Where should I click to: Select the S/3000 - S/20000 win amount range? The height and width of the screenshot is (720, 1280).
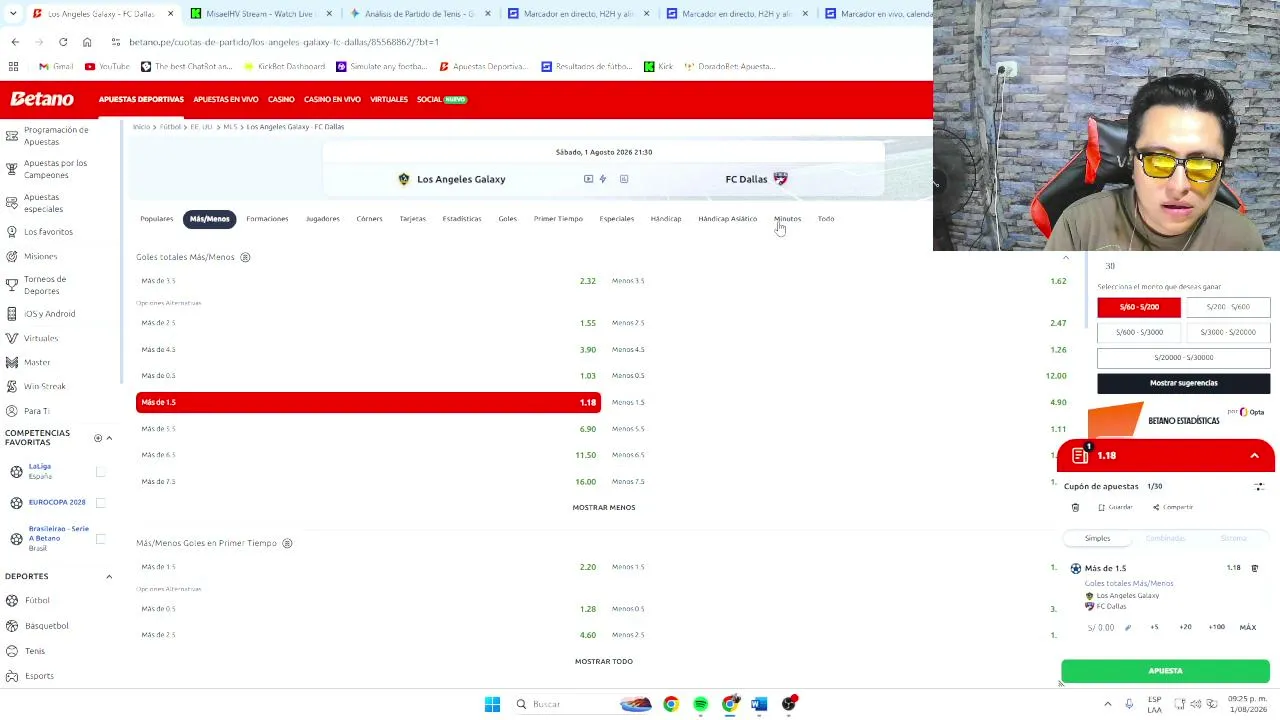pos(1228,332)
